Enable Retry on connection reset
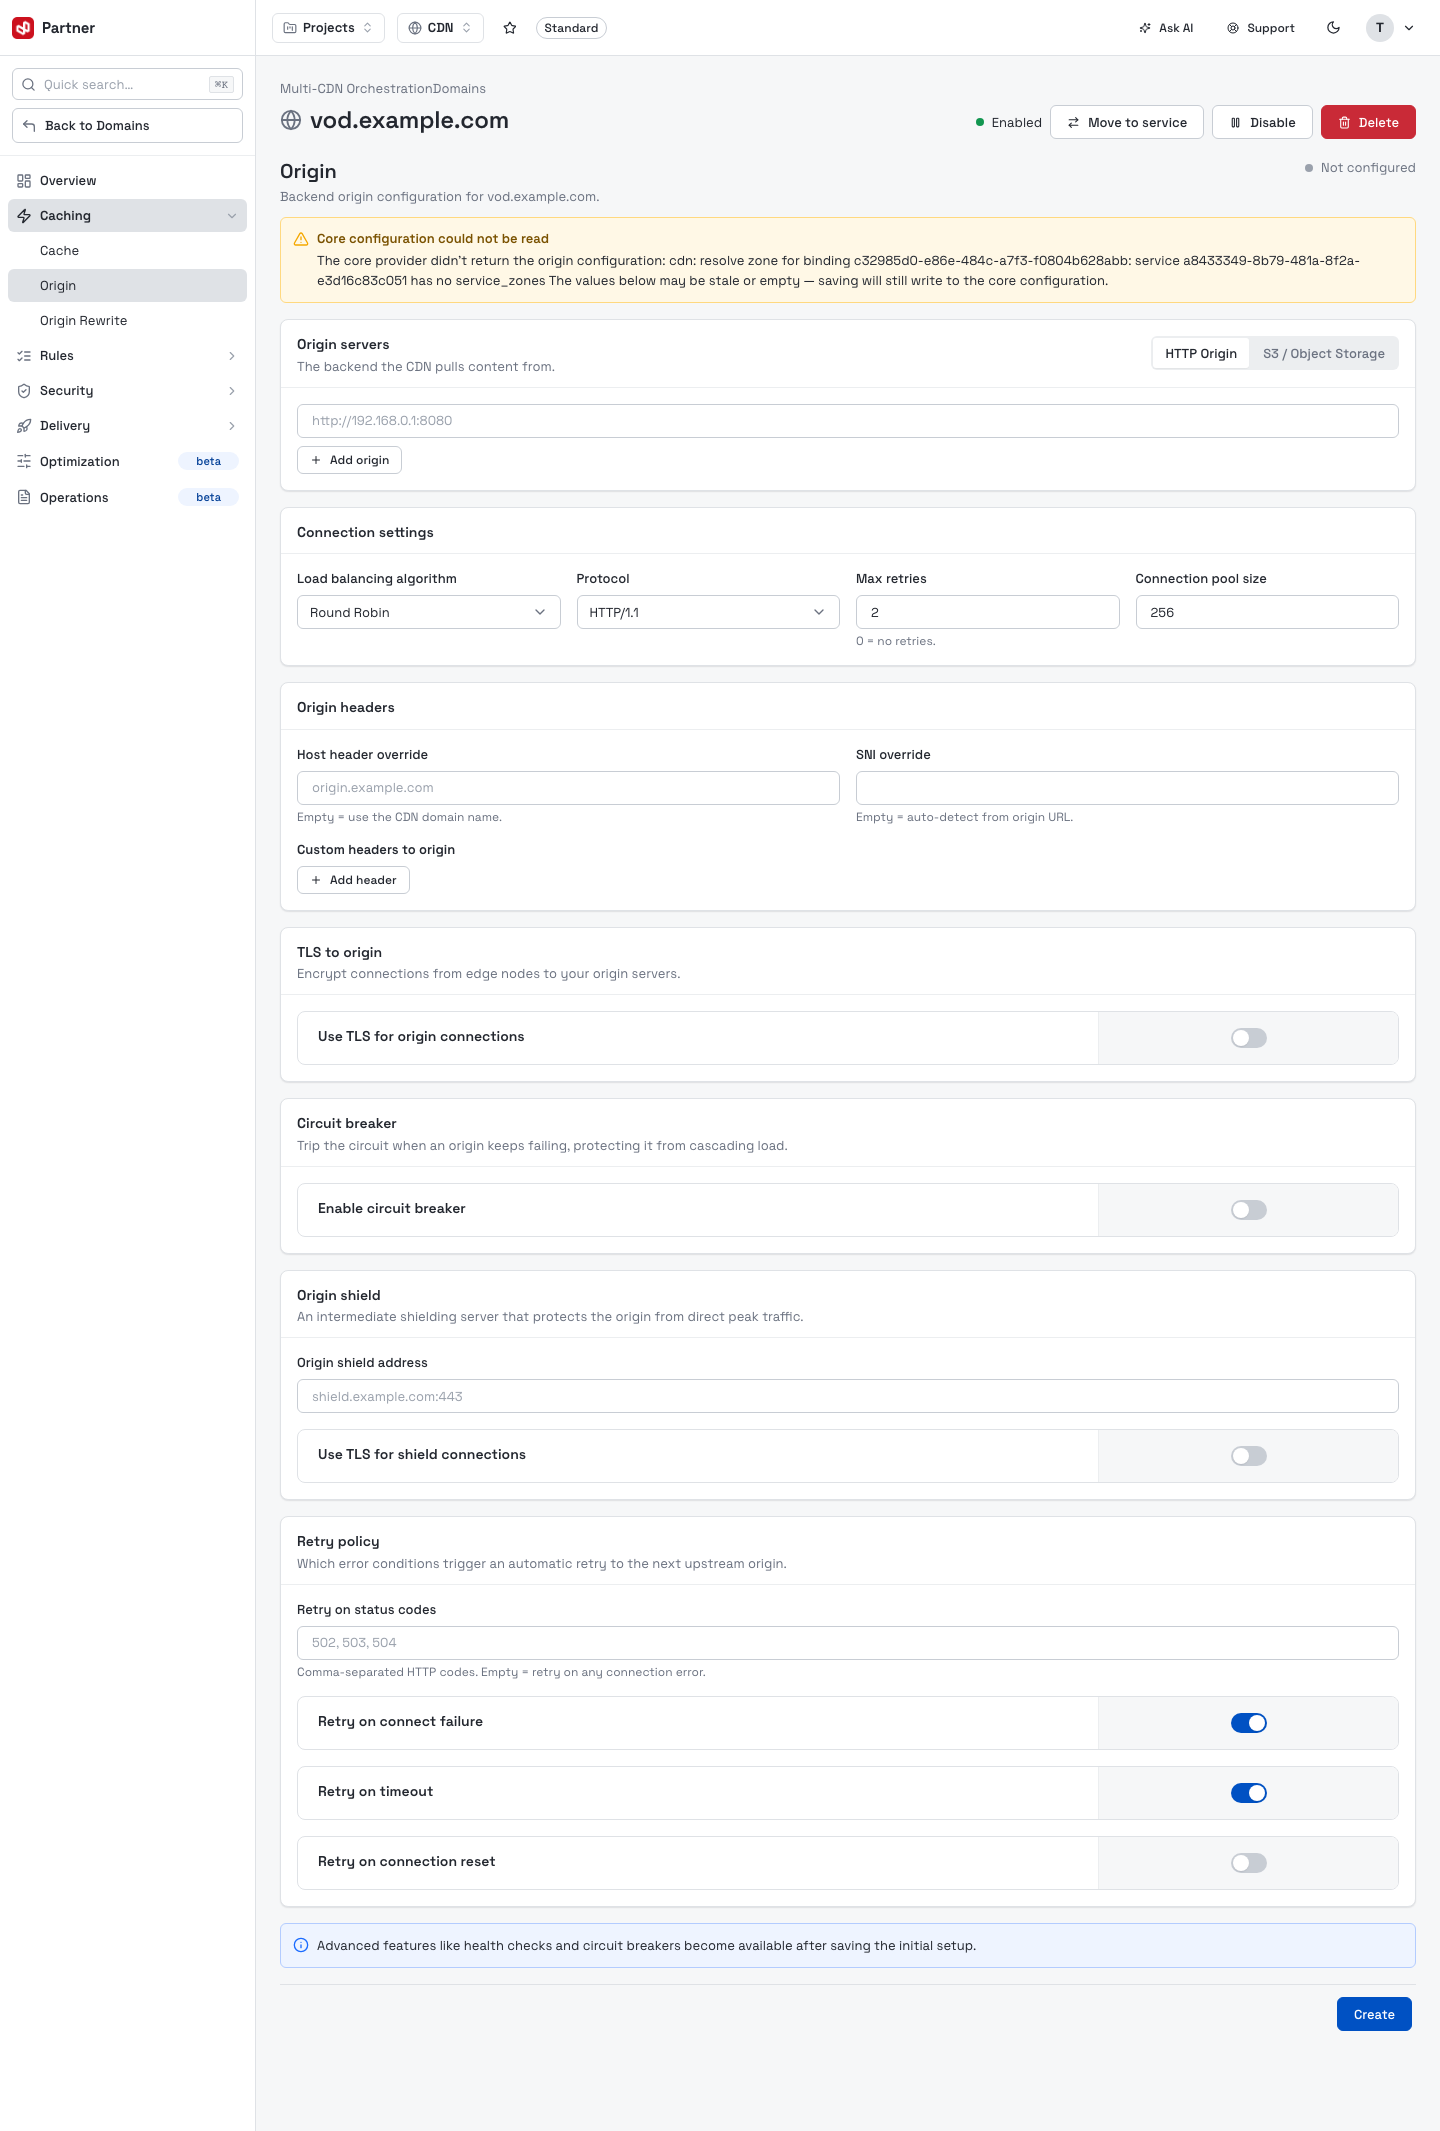Viewport: 1440px width, 2131px height. pos(1249,1863)
